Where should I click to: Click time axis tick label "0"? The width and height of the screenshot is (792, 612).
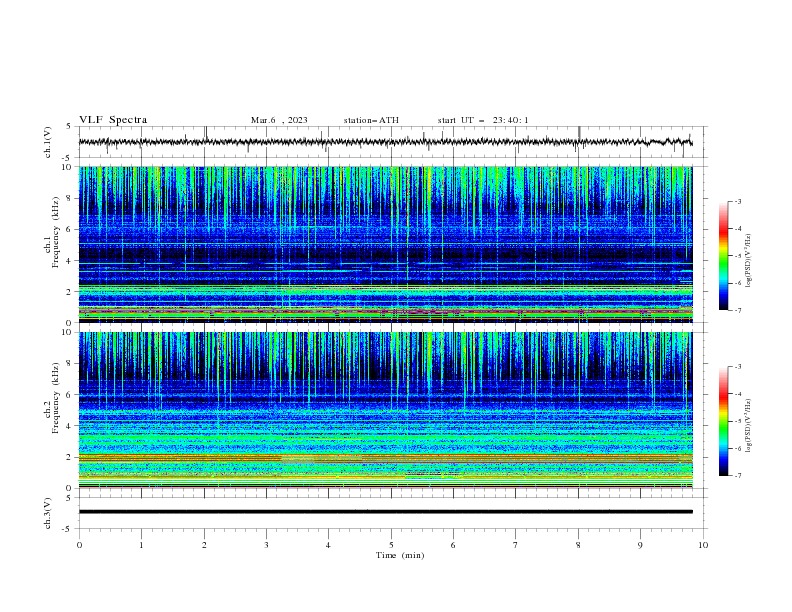[x=79, y=545]
